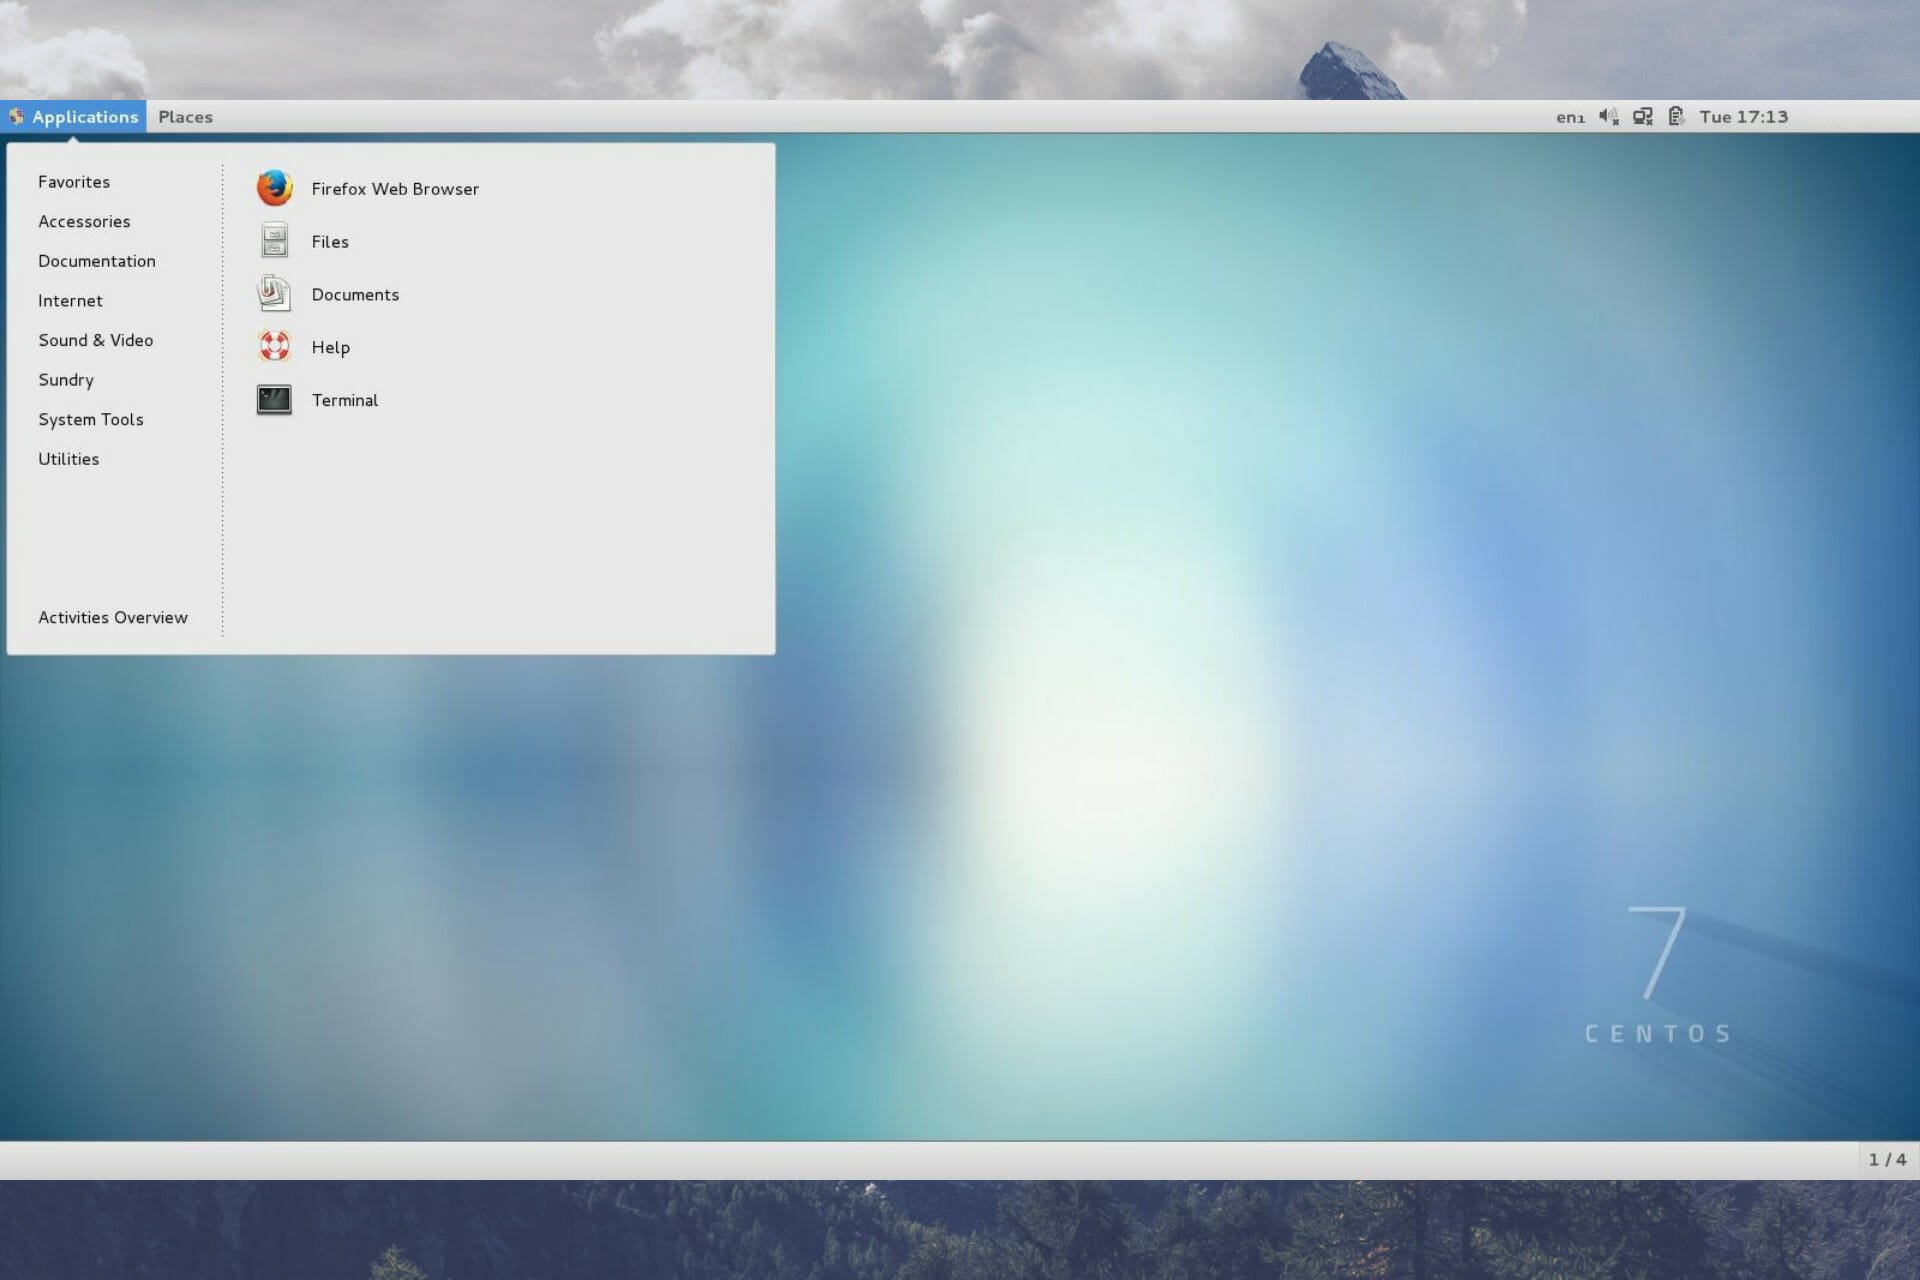The height and width of the screenshot is (1280, 1920).
Task: Select the System Tools category
Action: tap(91, 420)
